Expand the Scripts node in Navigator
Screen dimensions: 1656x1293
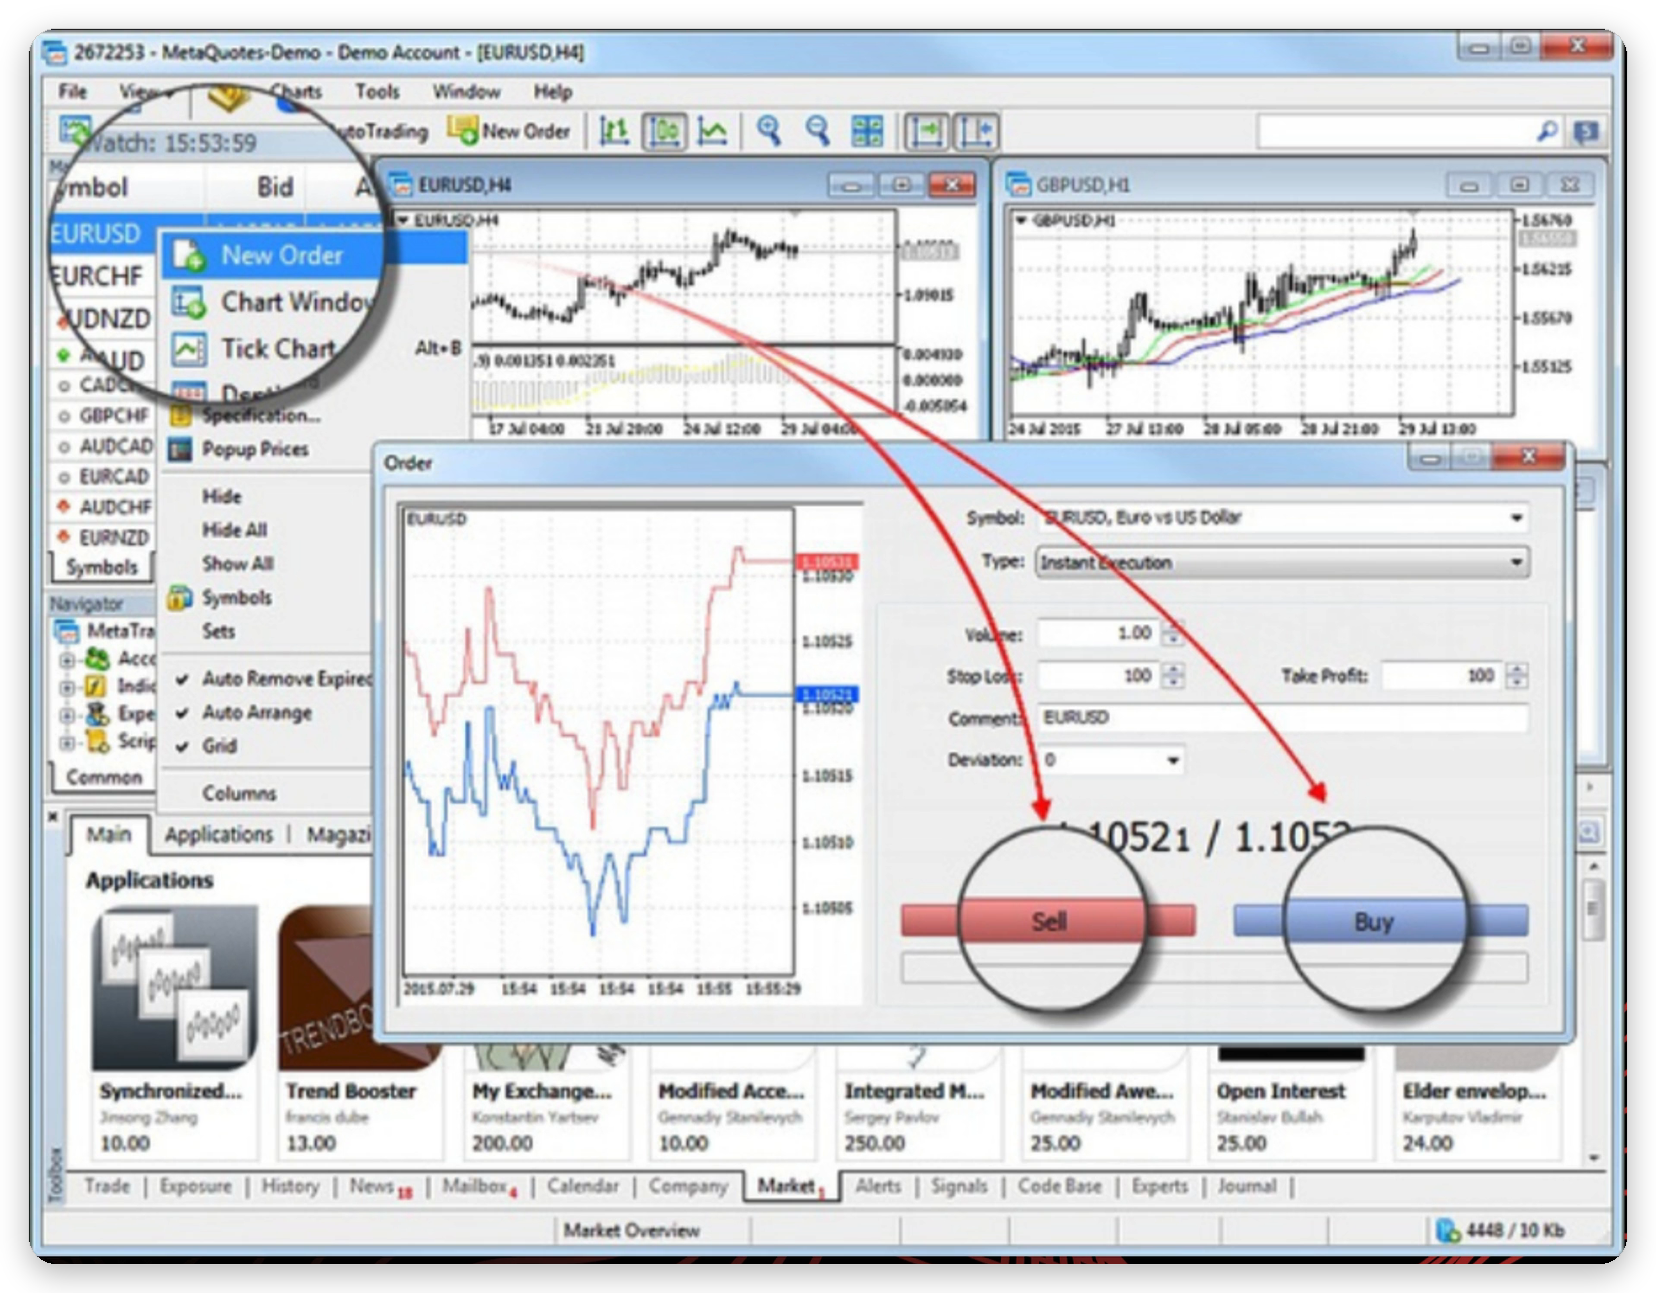pyautogui.click(x=66, y=743)
